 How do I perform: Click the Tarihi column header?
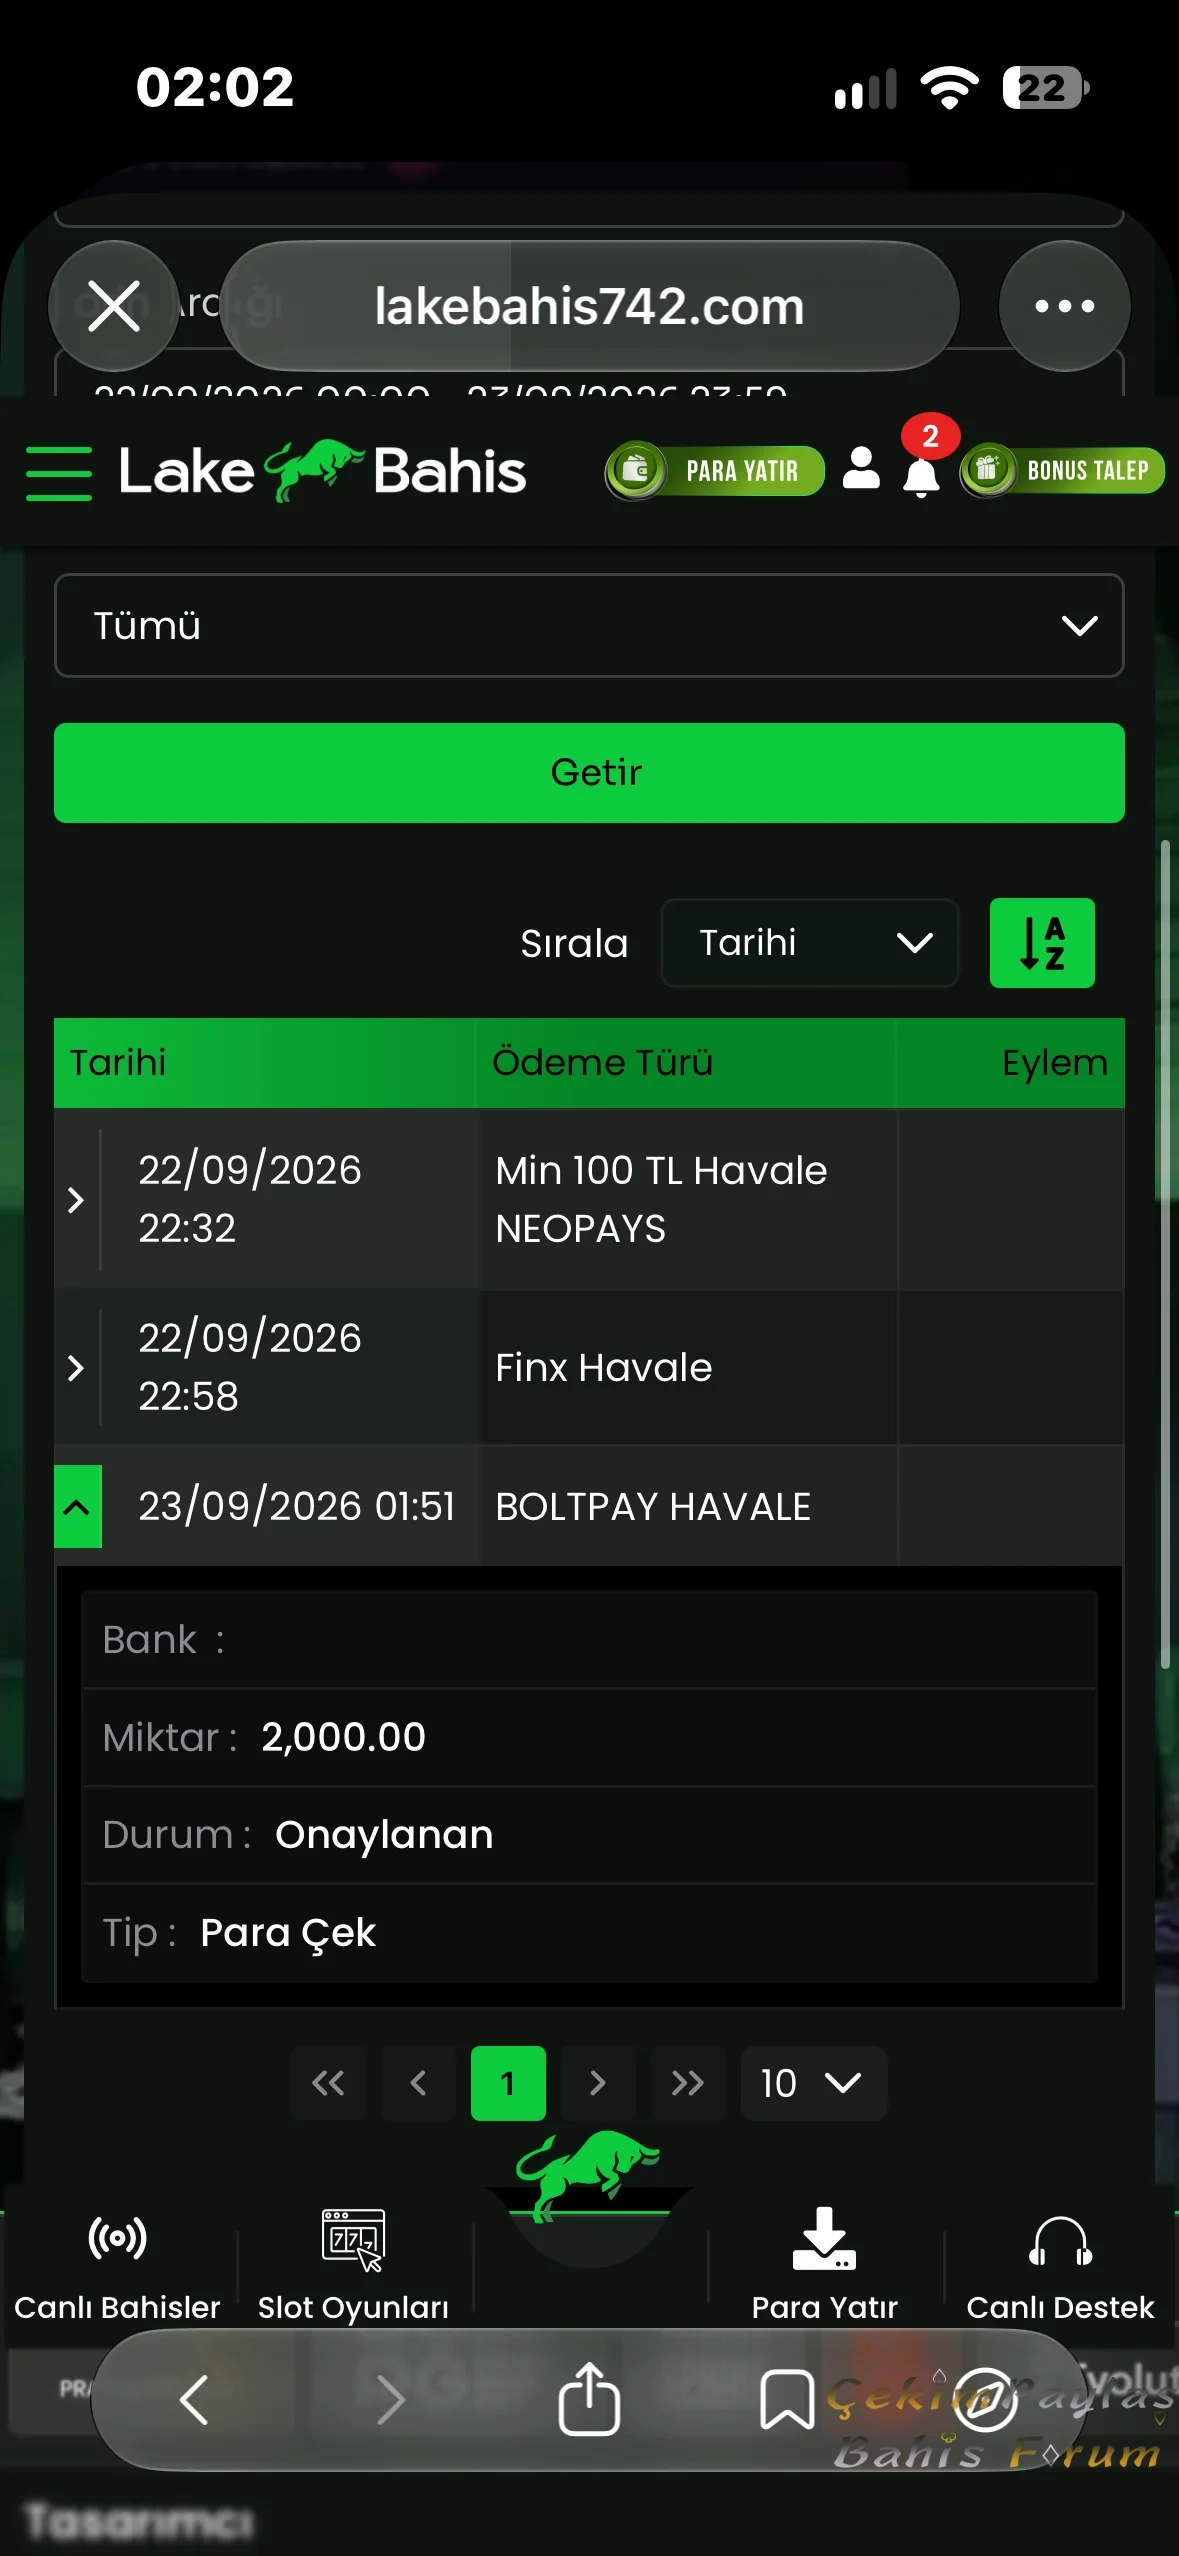click(265, 1062)
